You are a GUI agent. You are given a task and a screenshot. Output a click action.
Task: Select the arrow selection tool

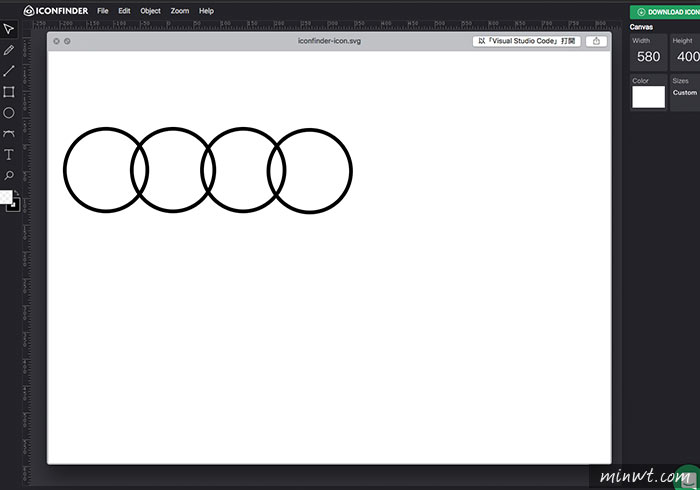coord(8,29)
